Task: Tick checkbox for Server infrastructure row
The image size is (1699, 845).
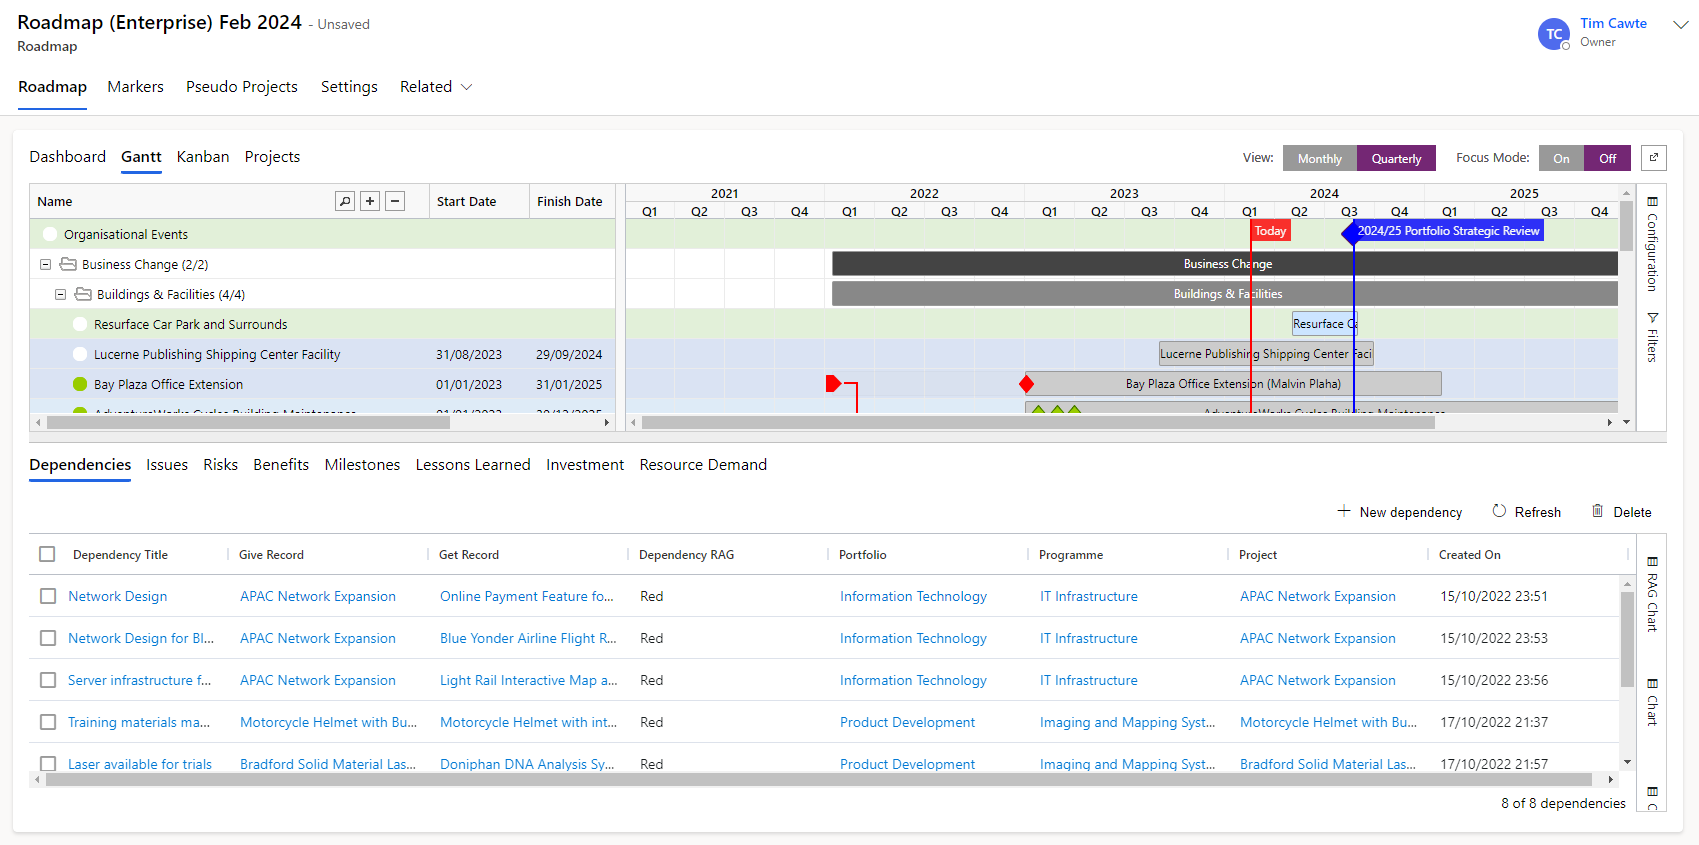Action: tap(47, 680)
